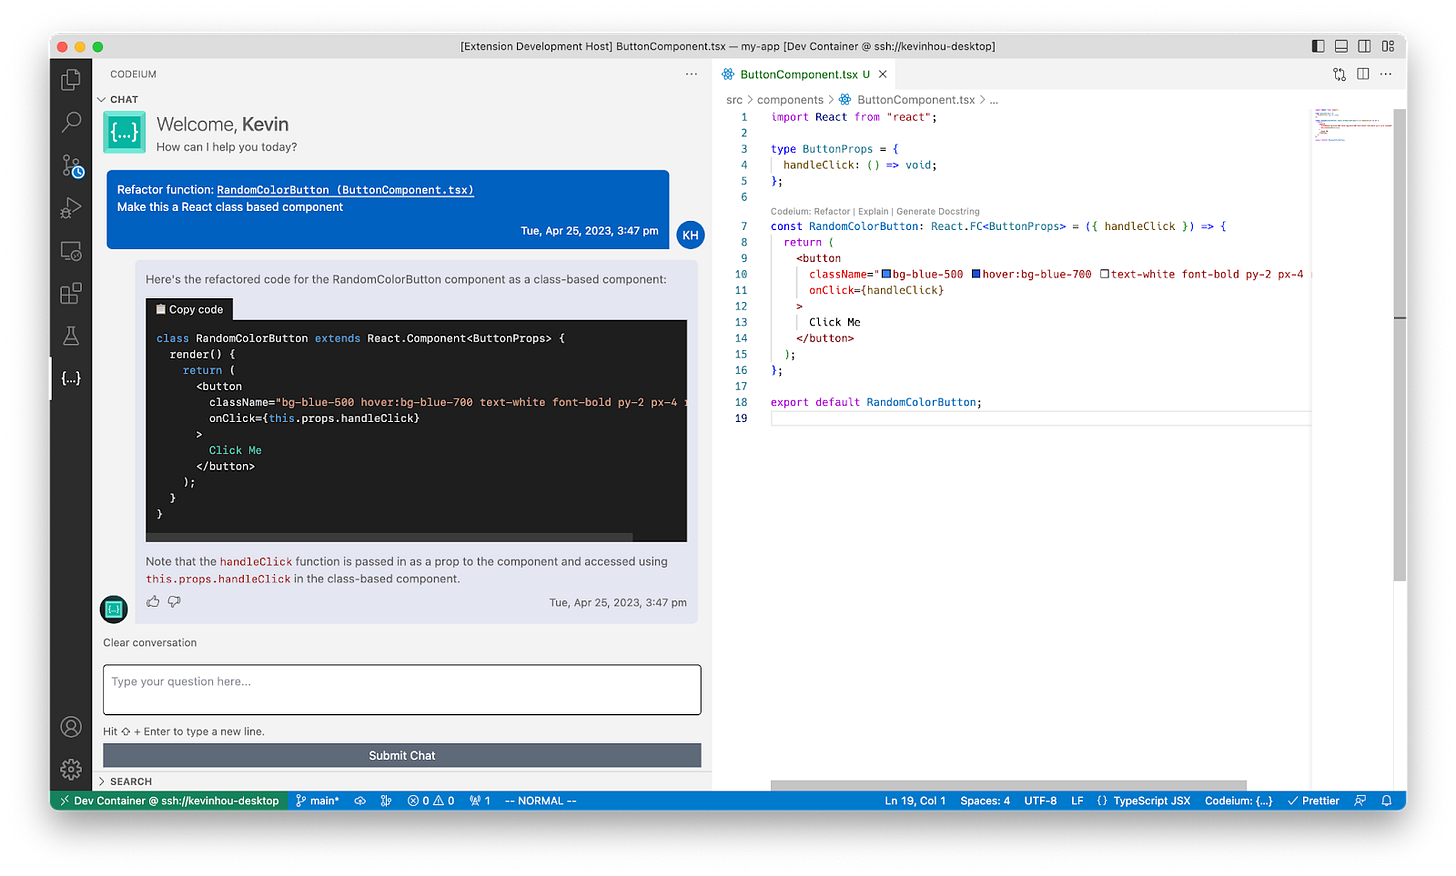Open Spaces: 4 indentation selector

[985, 801]
